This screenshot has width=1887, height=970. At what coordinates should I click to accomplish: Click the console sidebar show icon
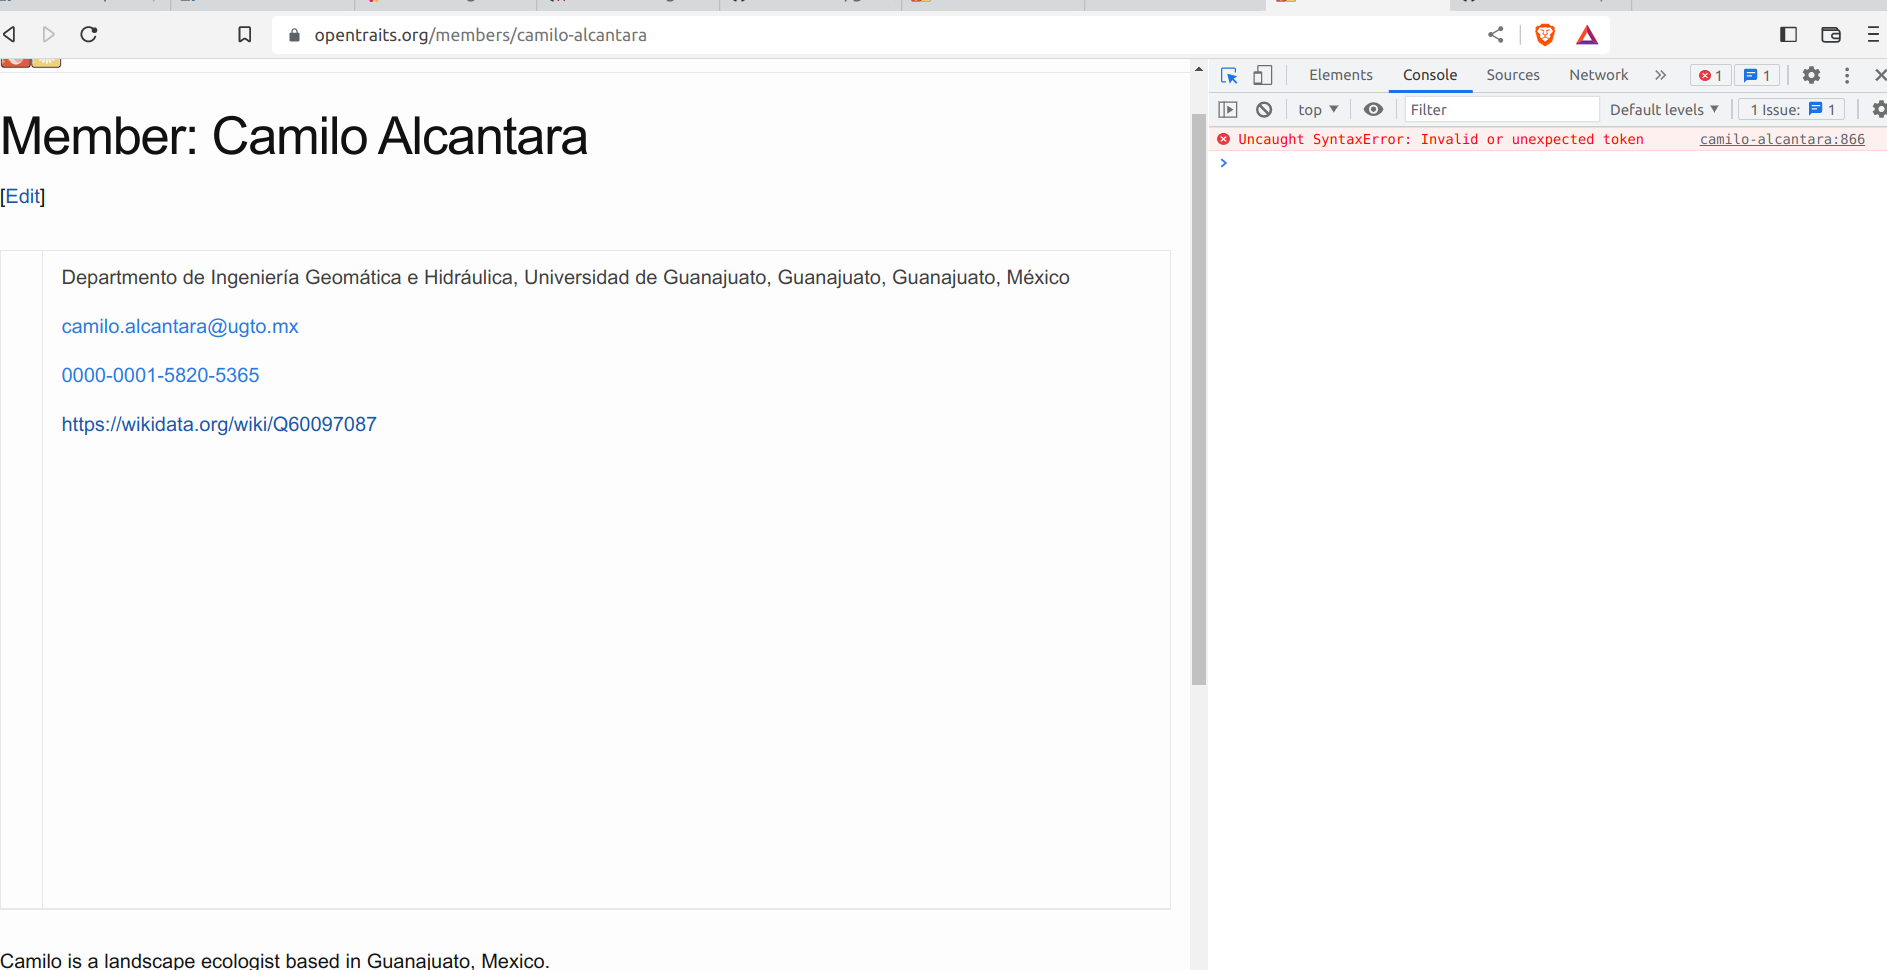[1228, 109]
